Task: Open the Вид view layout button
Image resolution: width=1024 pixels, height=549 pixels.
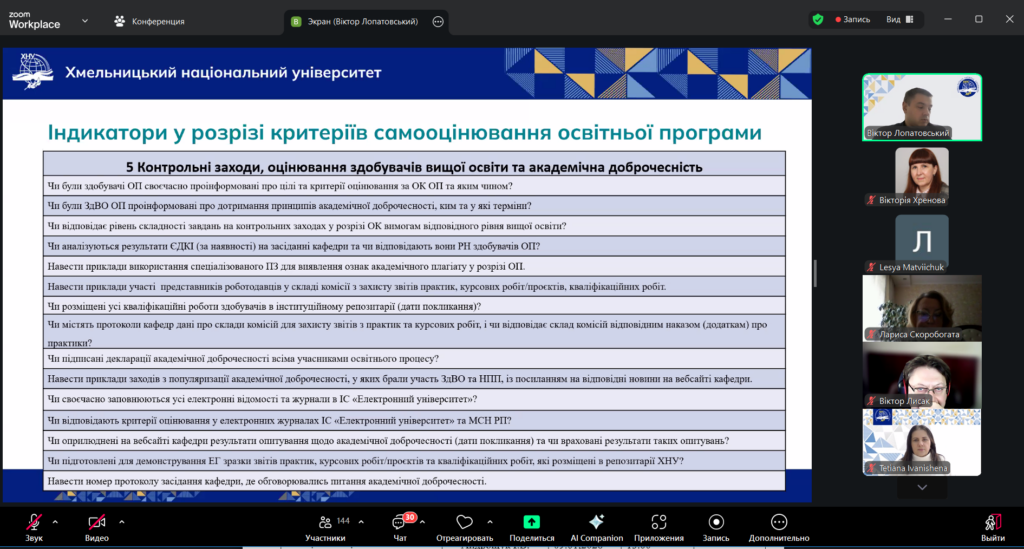Action: click(x=898, y=19)
